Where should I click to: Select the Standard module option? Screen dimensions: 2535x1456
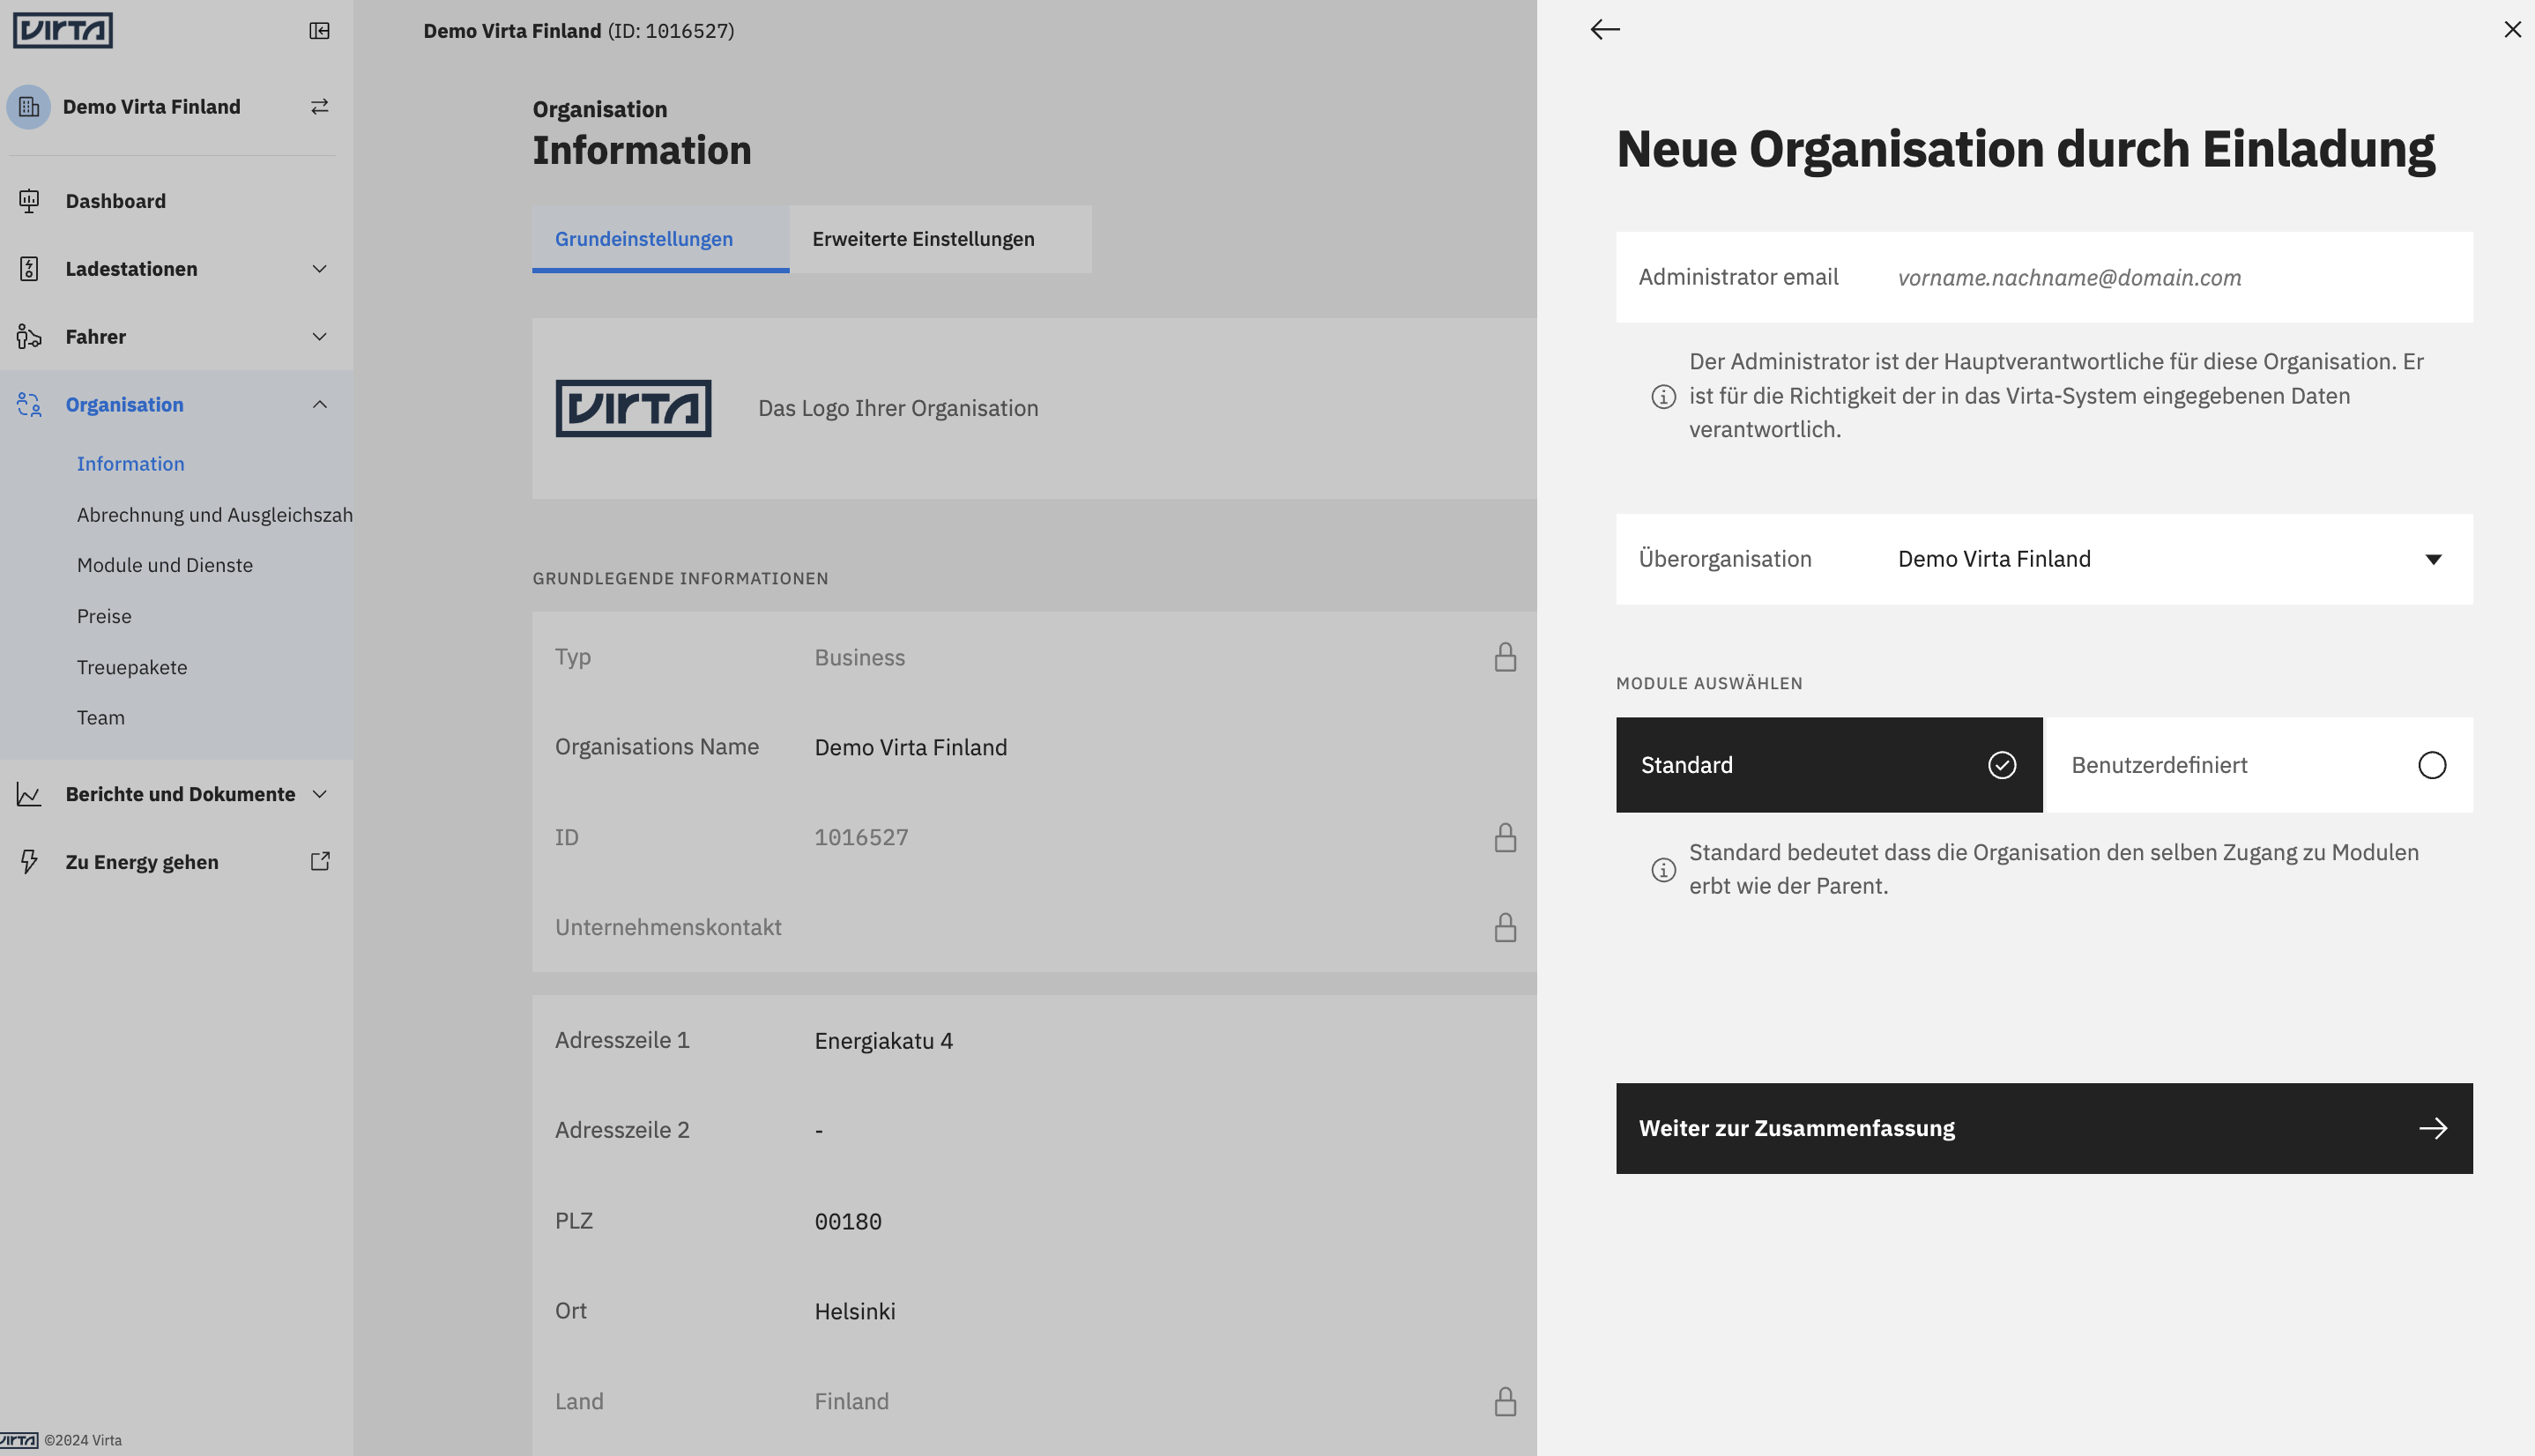coord(1828,765)
